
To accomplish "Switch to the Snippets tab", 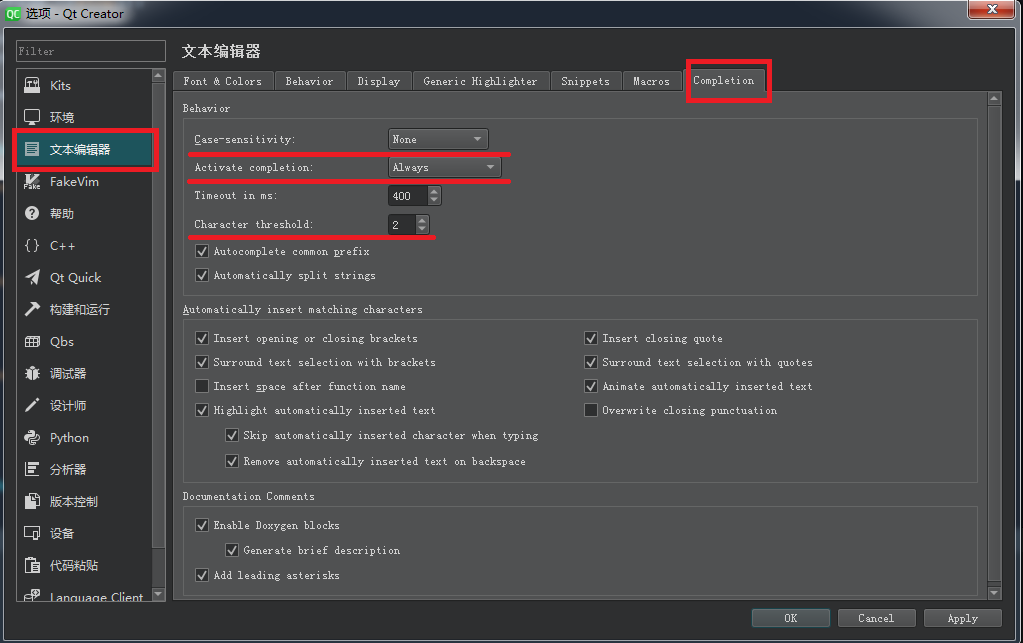I will pyautogui.click(x=585, y=81).
